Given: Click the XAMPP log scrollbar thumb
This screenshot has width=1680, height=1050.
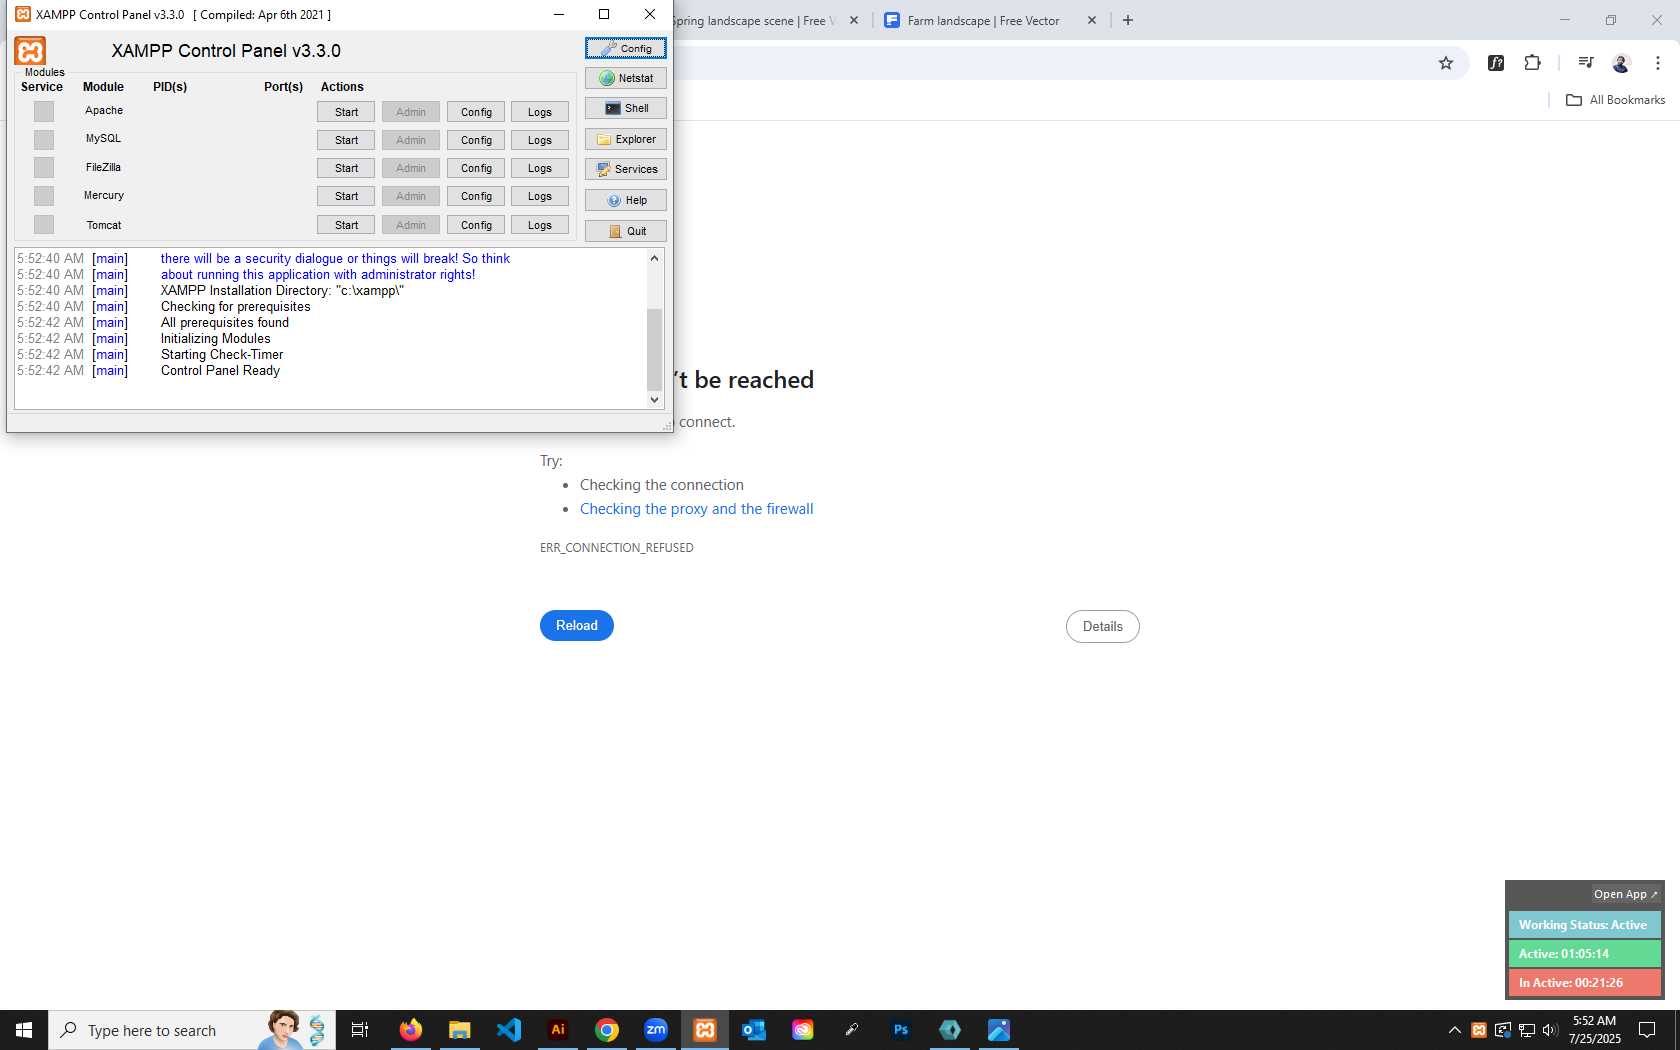Looking at the screenshot, I should [655, 349].
